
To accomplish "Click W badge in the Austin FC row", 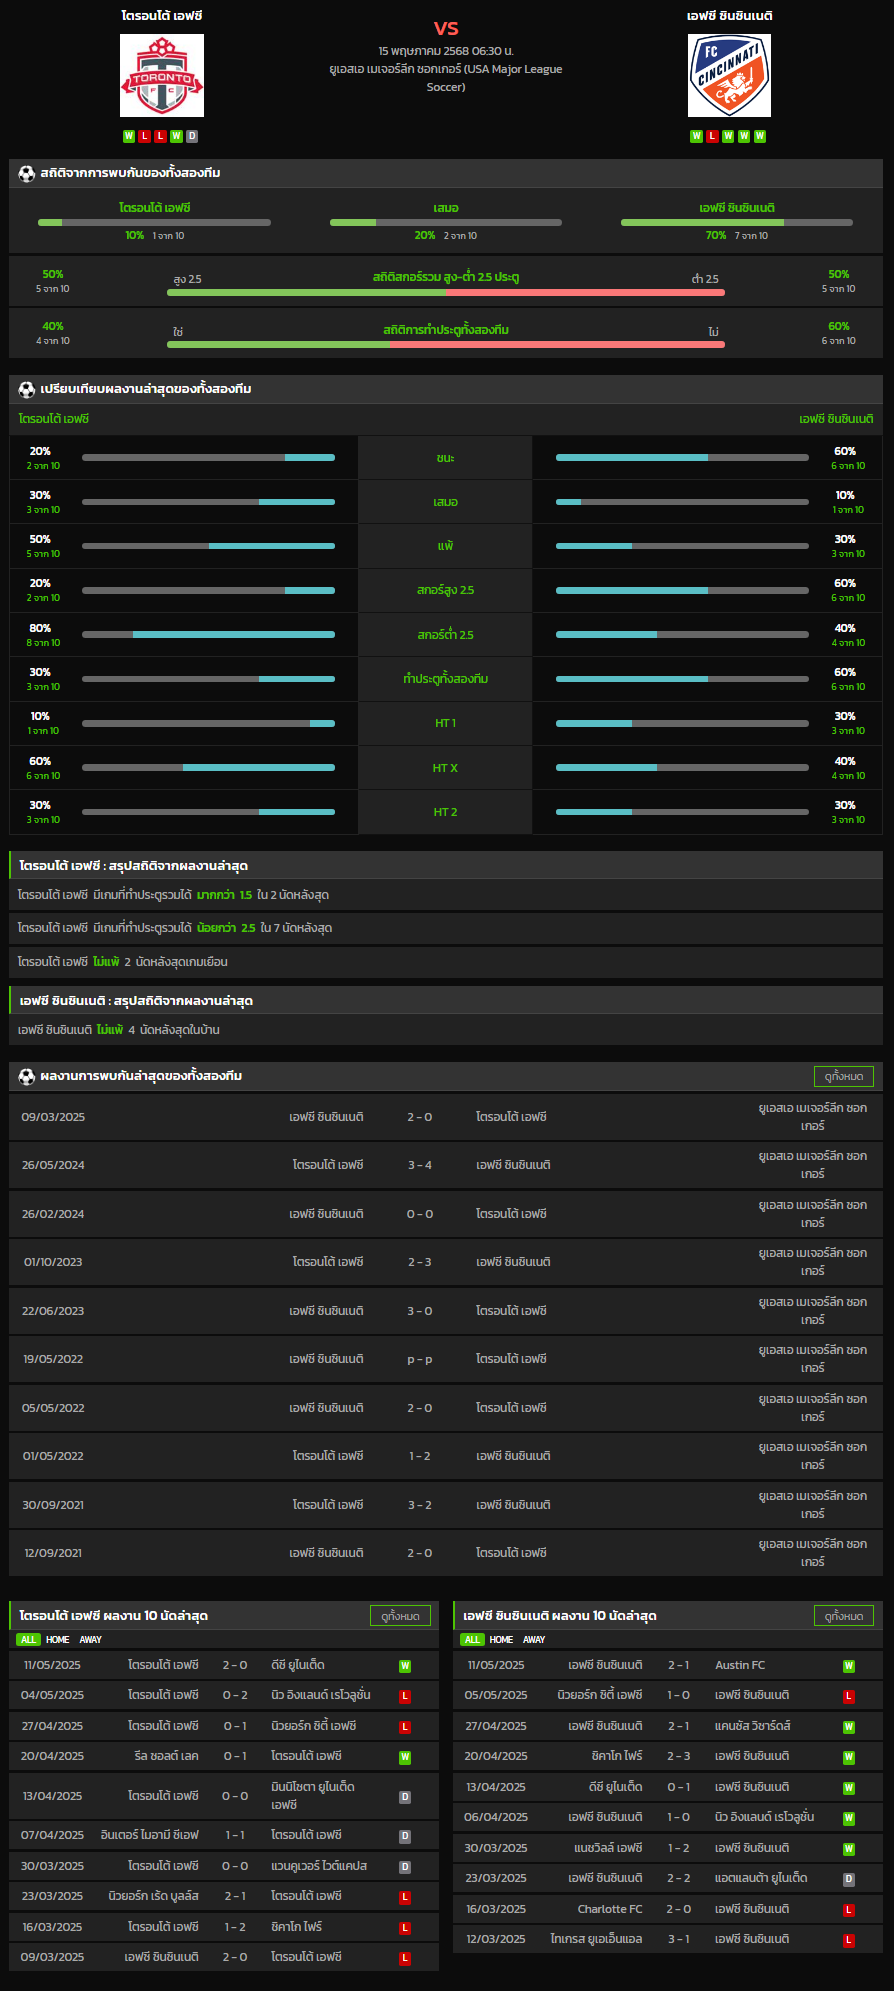I will coord(849,1666).
